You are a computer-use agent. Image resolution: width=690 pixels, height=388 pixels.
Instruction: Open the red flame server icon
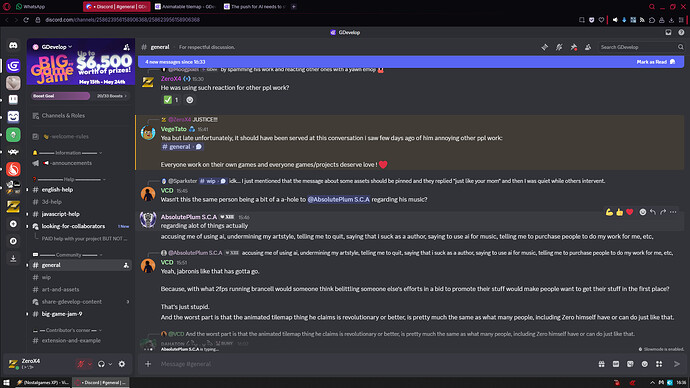[x=13, y=169]
